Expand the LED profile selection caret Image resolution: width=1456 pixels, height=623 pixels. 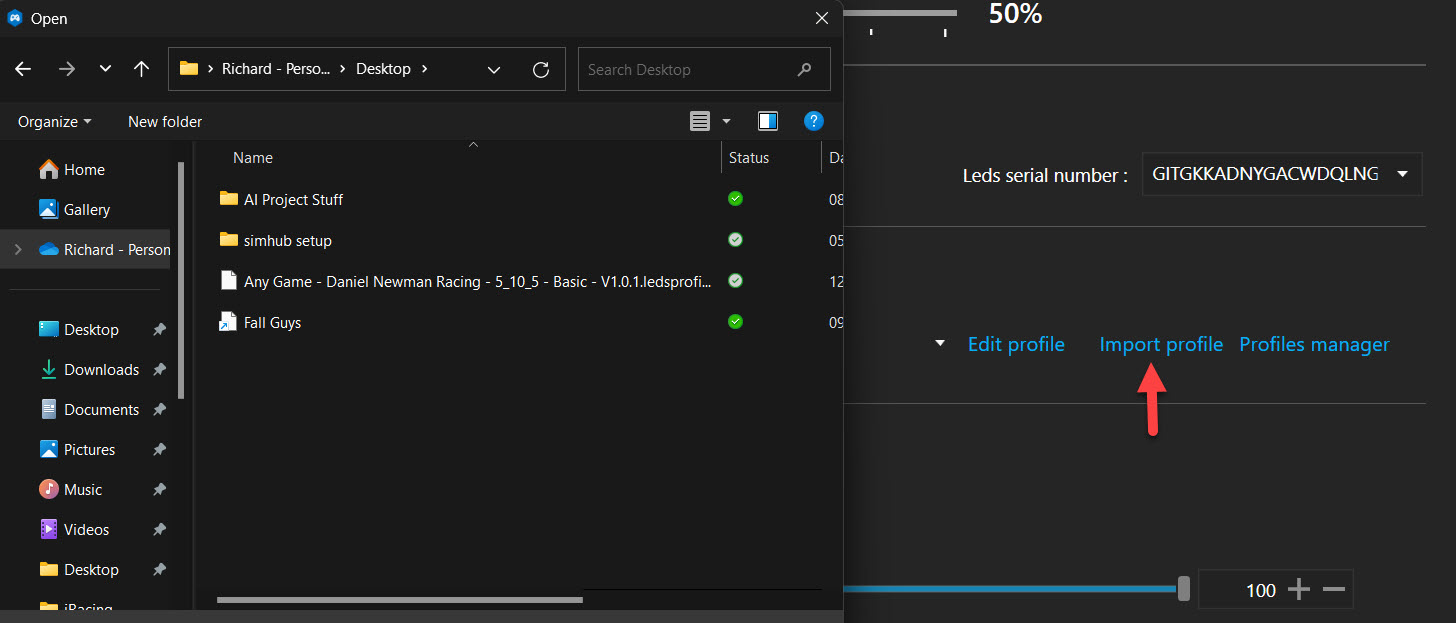[938, 343]
